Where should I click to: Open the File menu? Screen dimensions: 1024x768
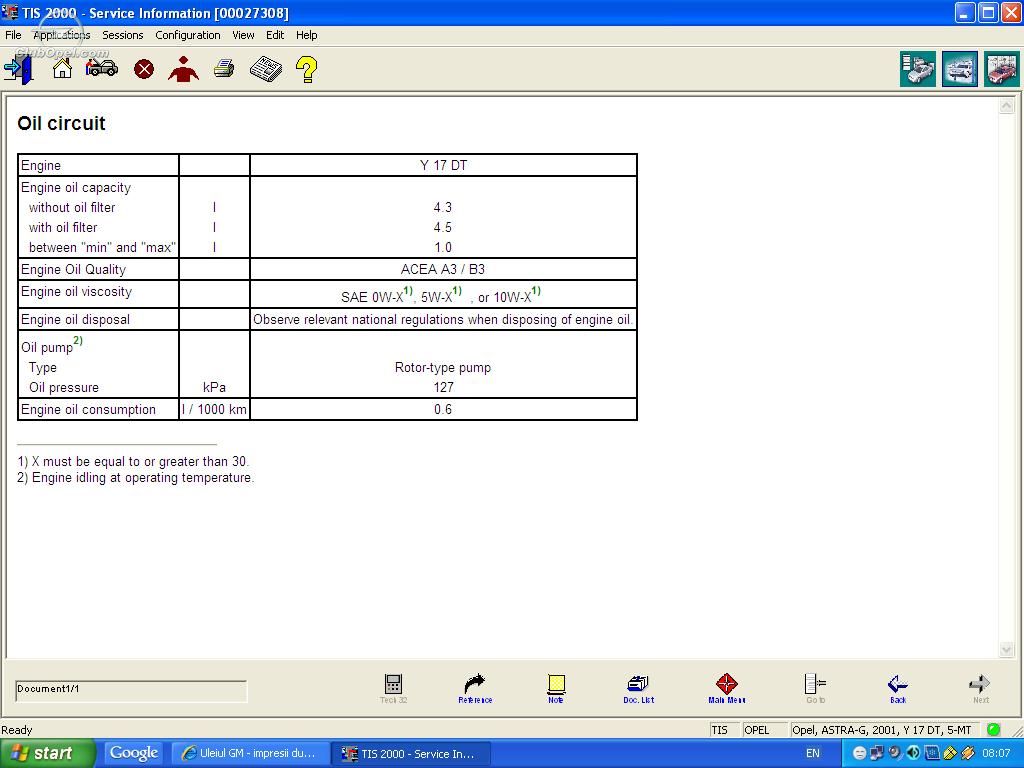(13, 35)
